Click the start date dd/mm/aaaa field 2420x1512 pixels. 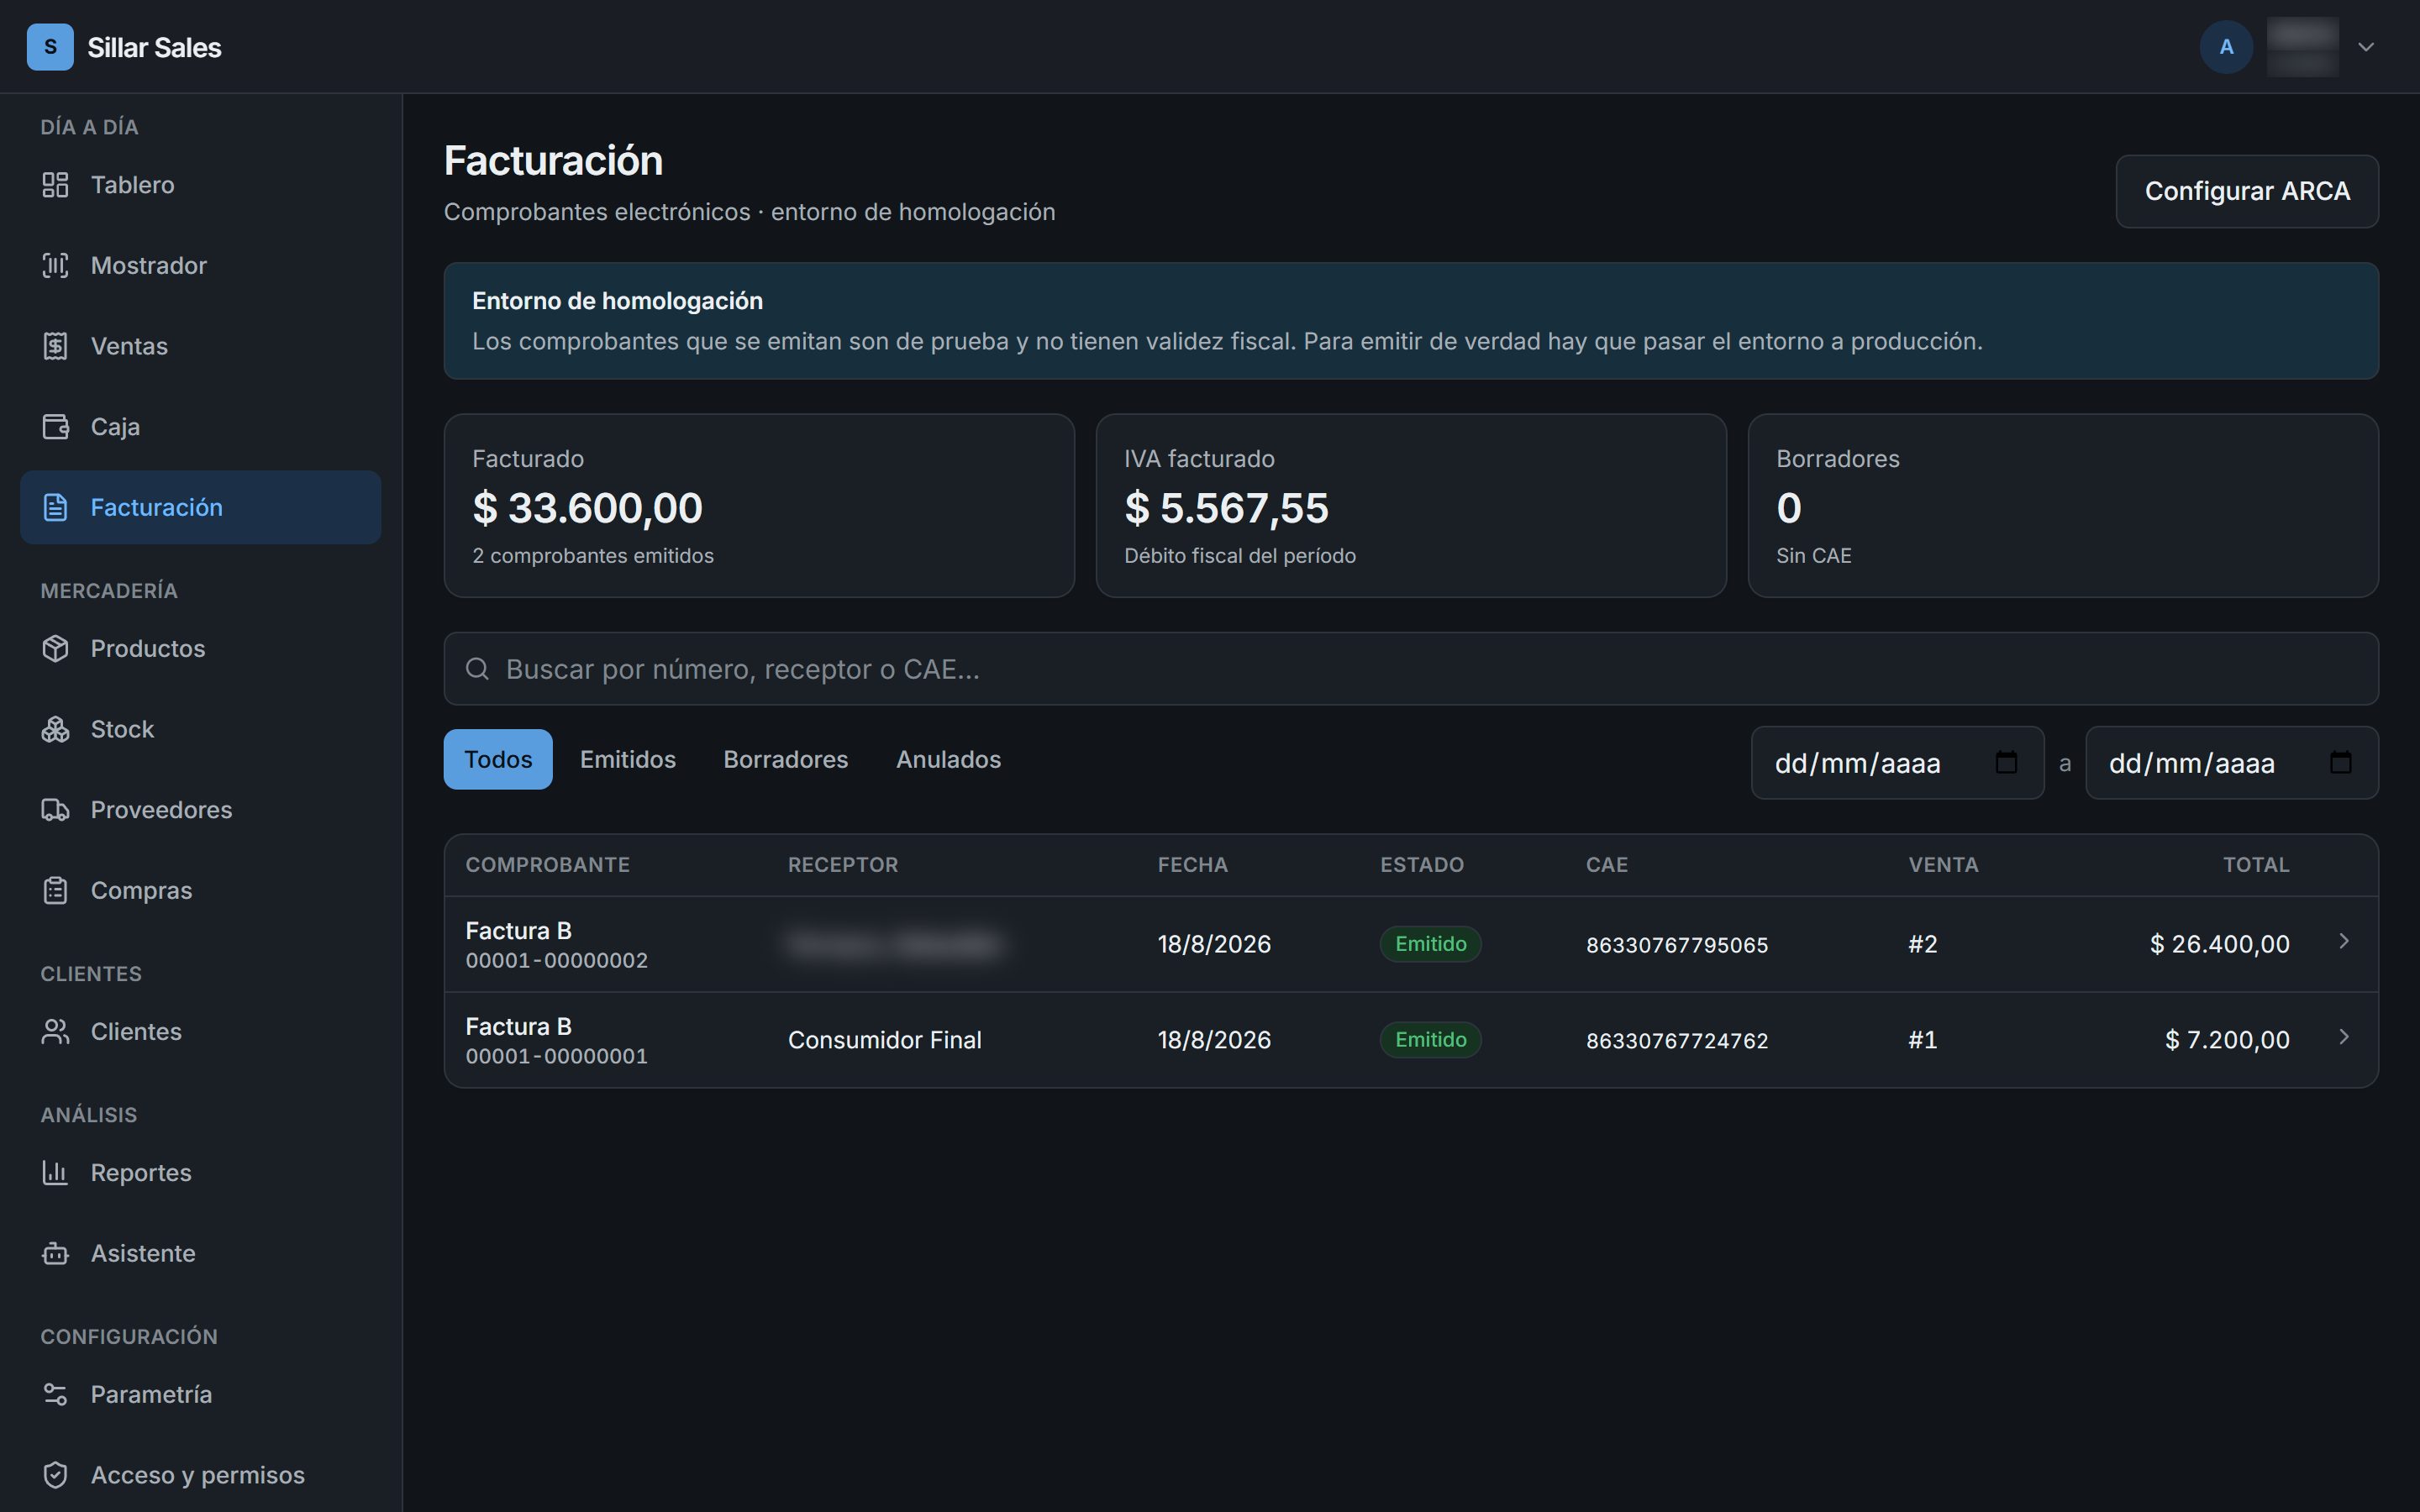point(1897,763)
